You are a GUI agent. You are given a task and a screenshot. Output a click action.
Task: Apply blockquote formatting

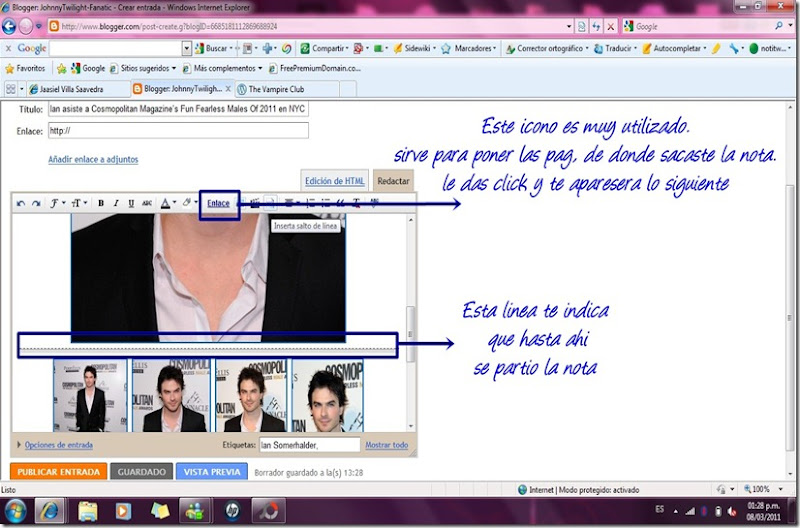340,203
